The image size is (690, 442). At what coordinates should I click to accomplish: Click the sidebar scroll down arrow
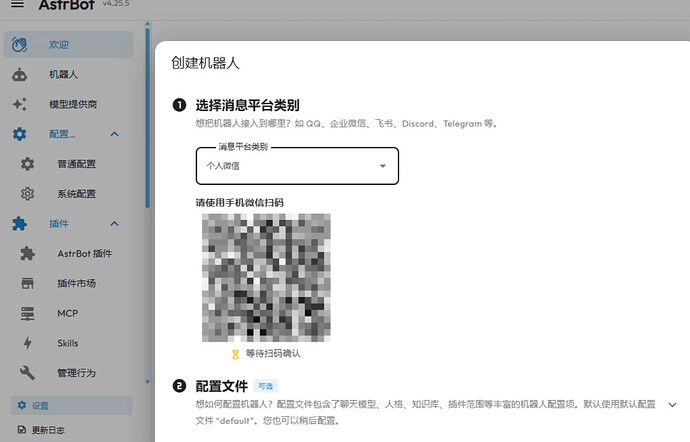point(147,382)
